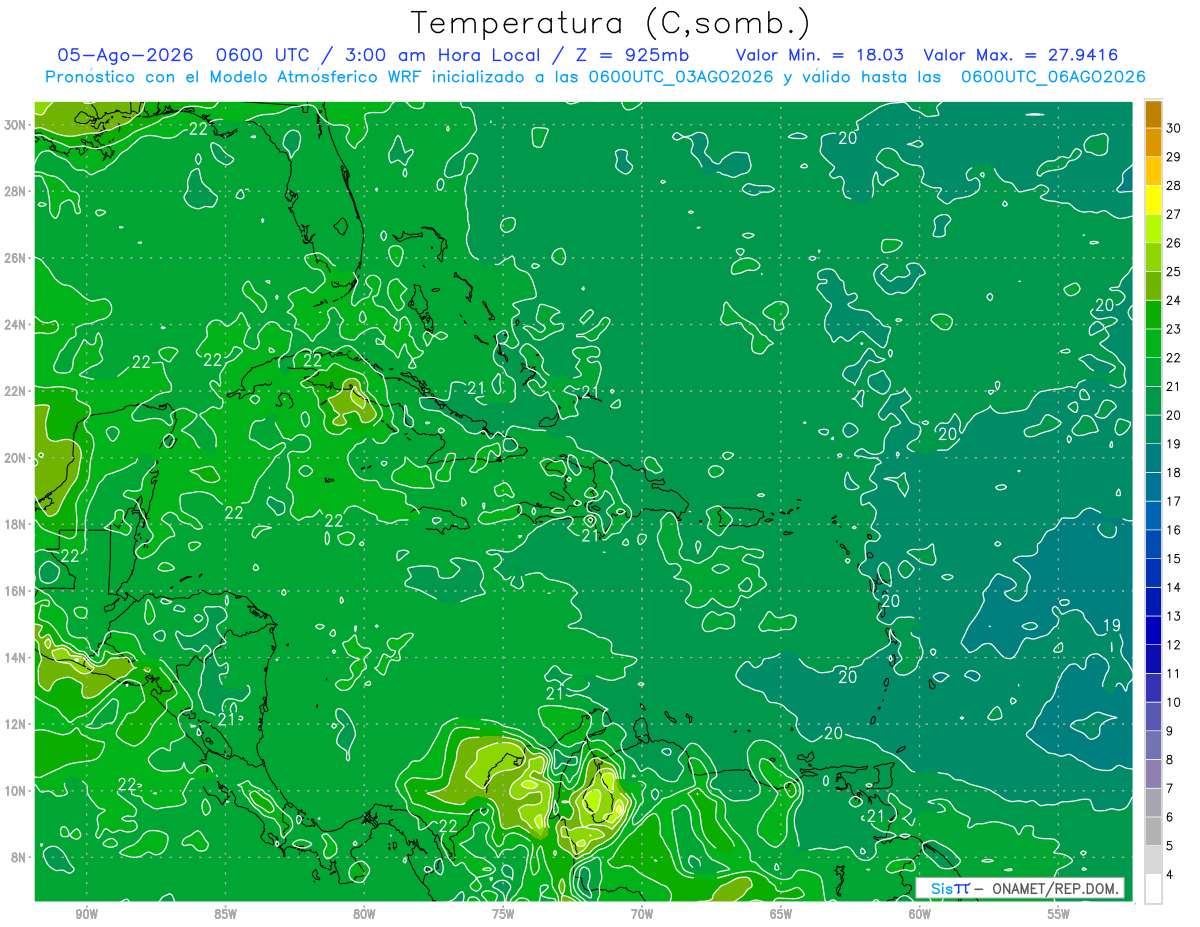This screenshot has width=1200, height=927.
Task: Click the "22N" latitude axis label
Action: [14, 391]
